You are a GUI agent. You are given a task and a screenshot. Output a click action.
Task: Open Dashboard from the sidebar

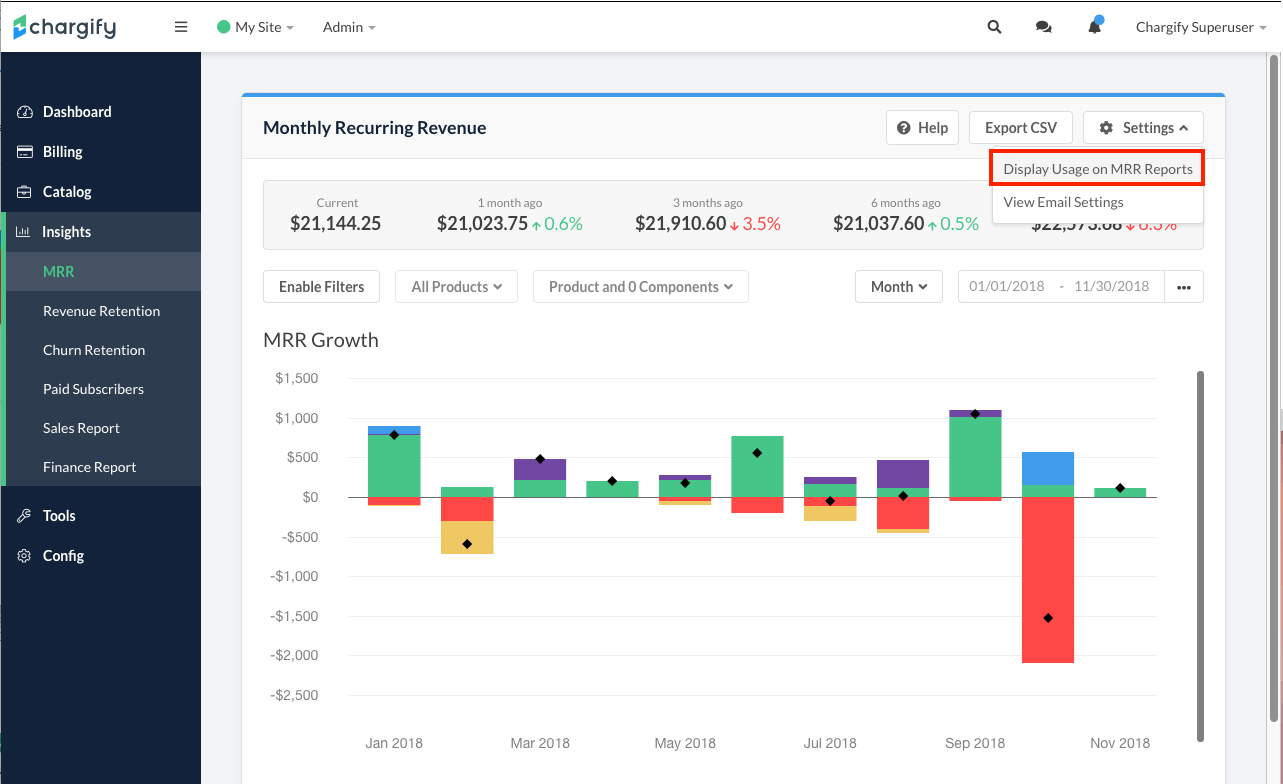[x=77, y=112]
